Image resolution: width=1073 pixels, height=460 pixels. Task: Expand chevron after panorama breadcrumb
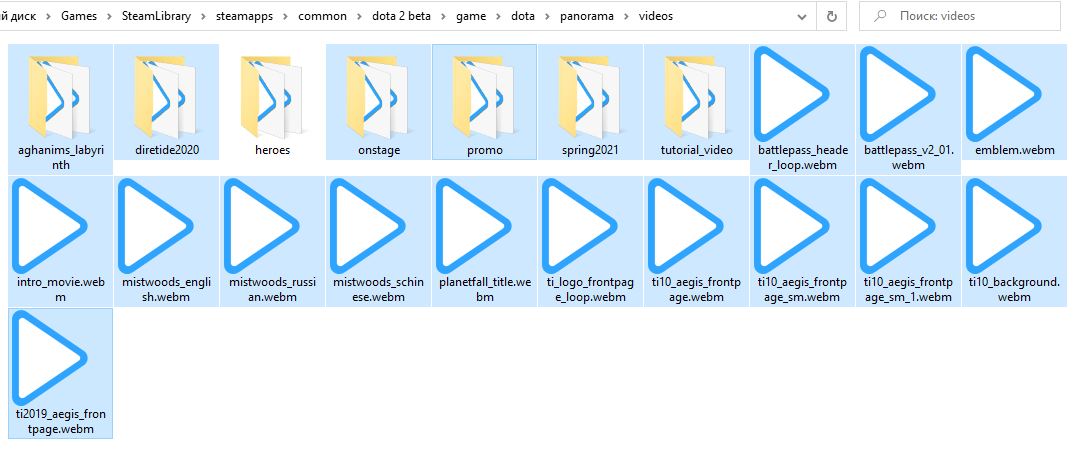click(x=626, y=16)
